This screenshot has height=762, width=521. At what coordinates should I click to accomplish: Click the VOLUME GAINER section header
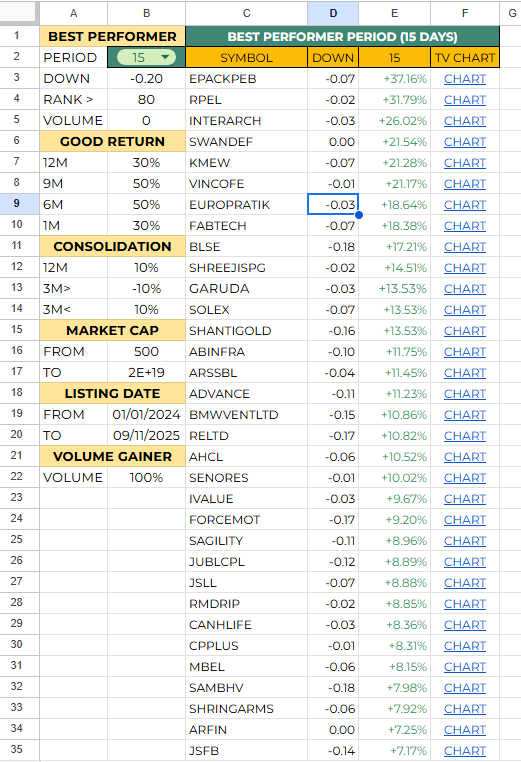(x=112, y=456)
